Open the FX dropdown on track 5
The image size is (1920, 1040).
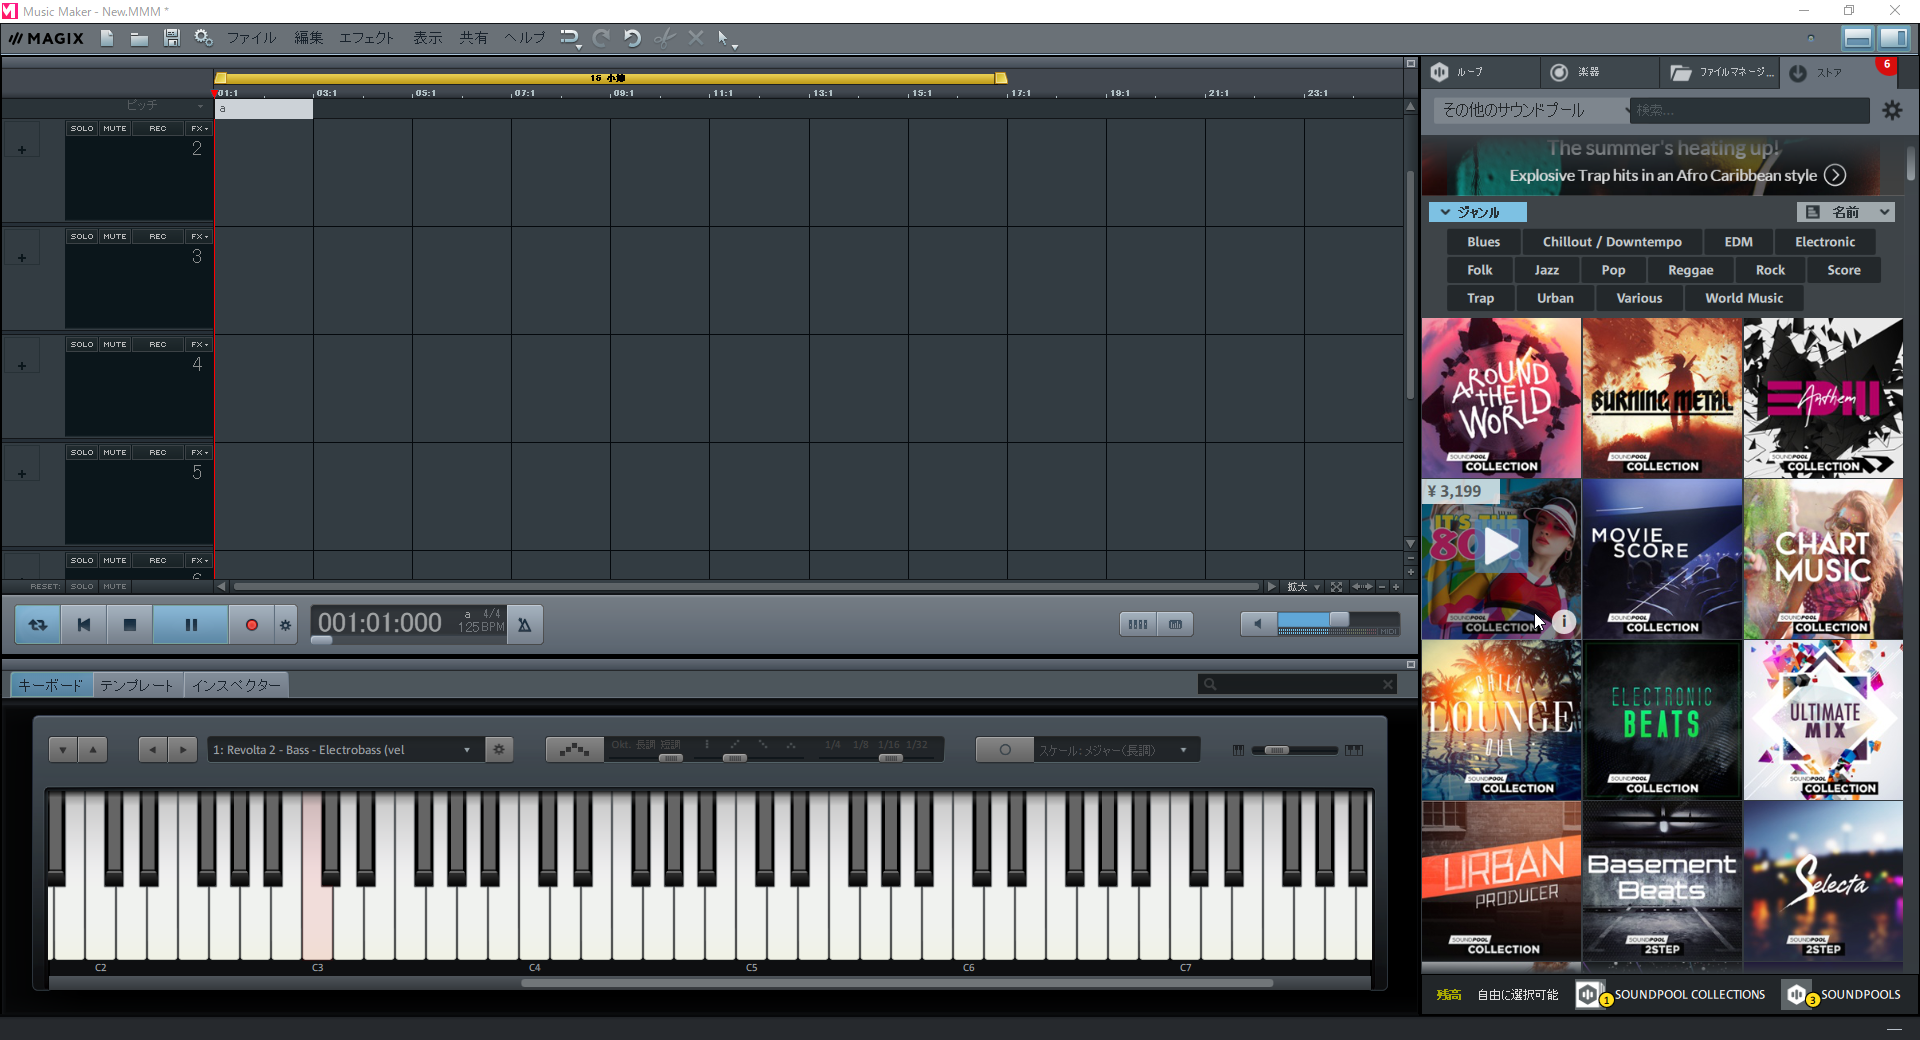click(199, 452)
